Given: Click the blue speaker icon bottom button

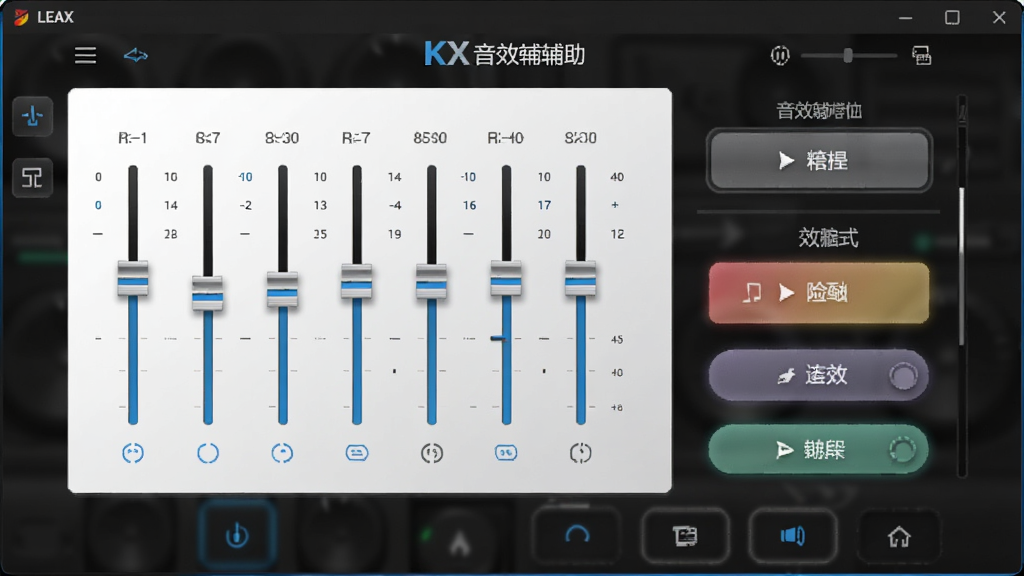Looking at the screenshot, I should tap(793, 536).
